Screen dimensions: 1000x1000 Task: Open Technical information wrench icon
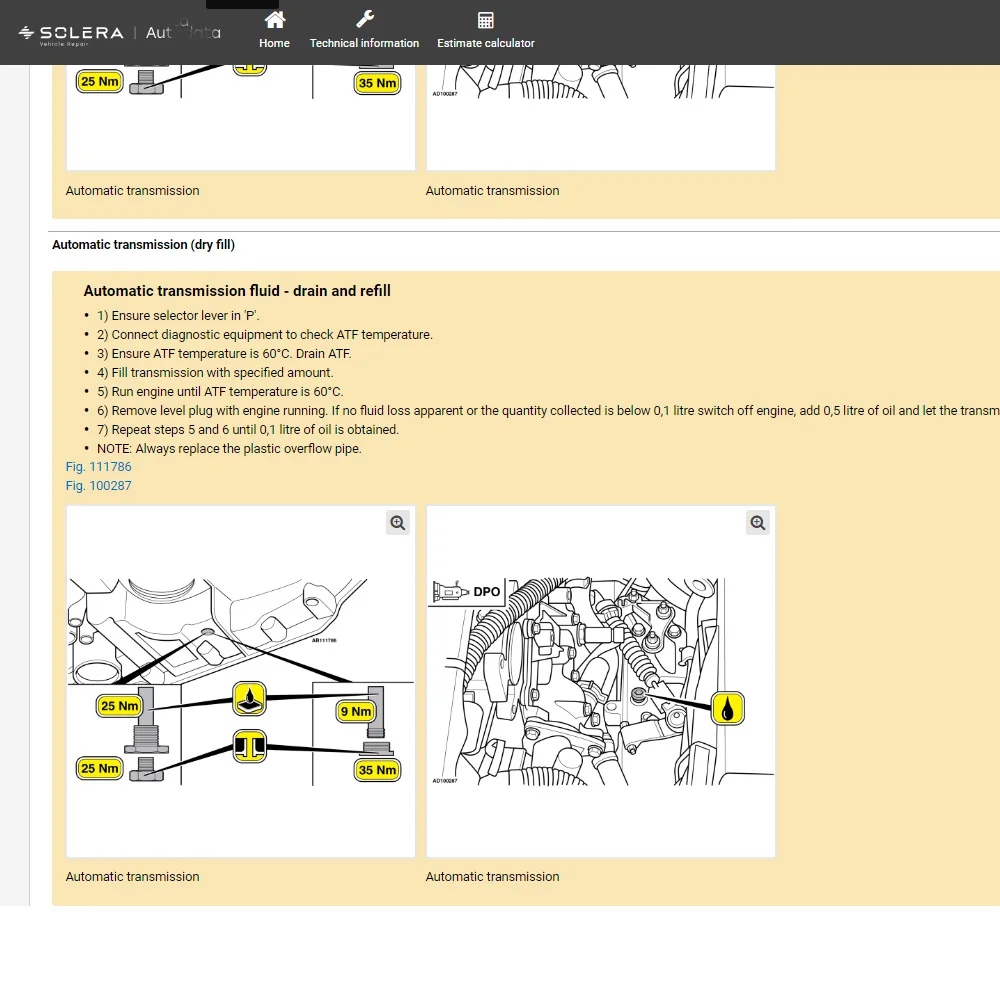pos(365,20)
